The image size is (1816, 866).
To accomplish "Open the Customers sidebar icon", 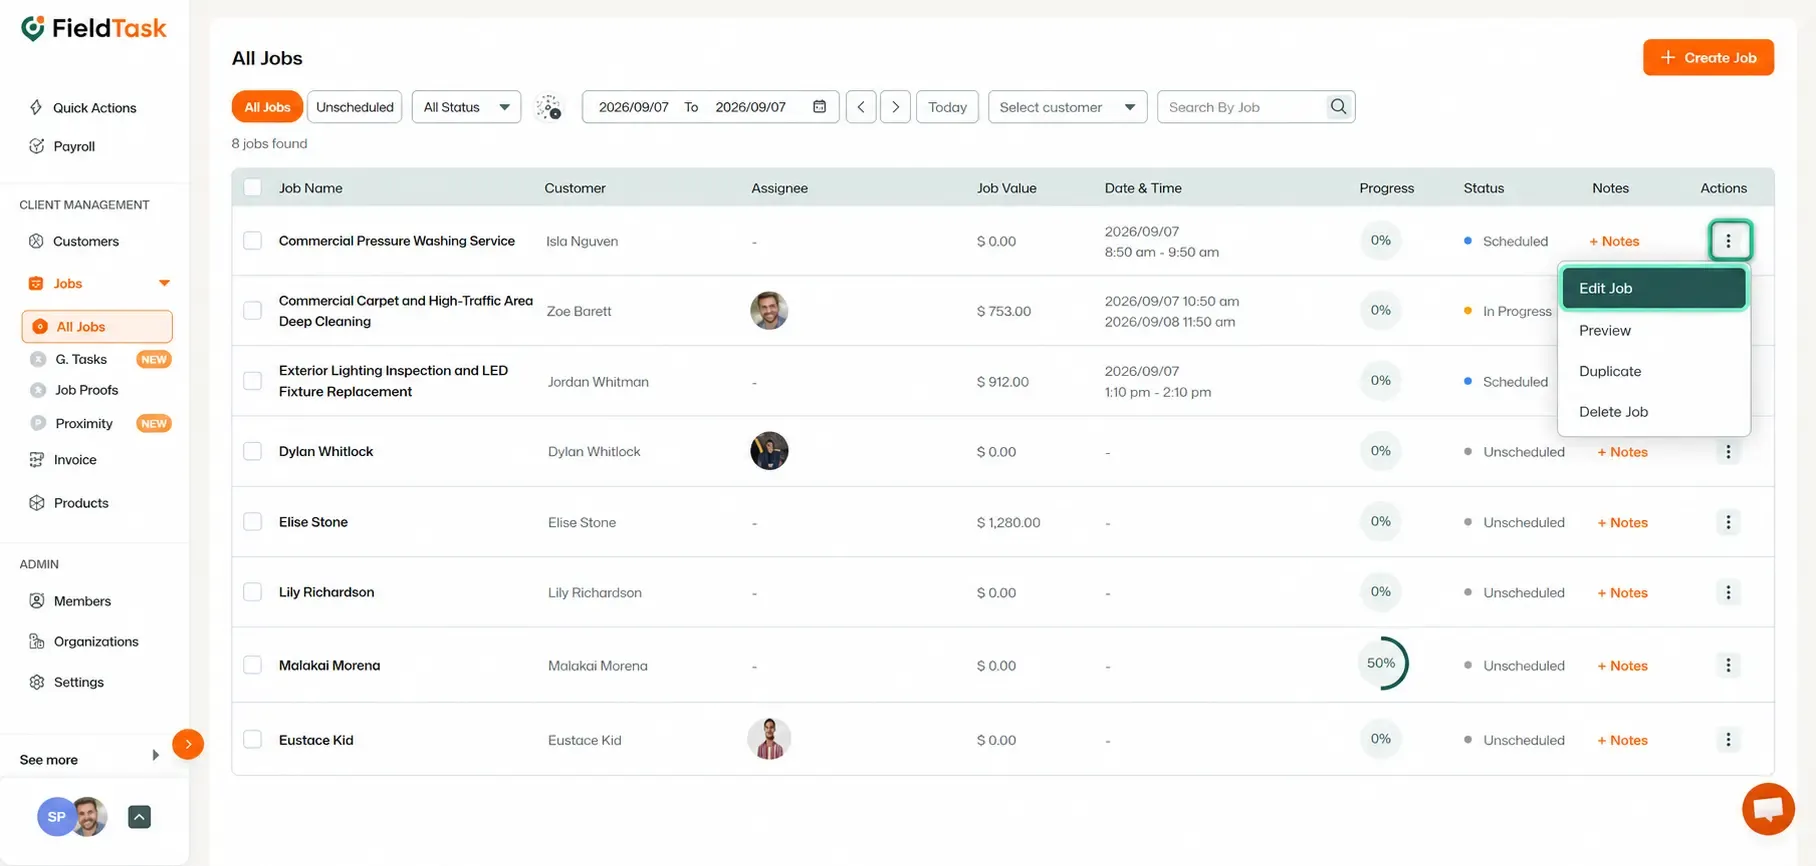I will pos(37,241).
